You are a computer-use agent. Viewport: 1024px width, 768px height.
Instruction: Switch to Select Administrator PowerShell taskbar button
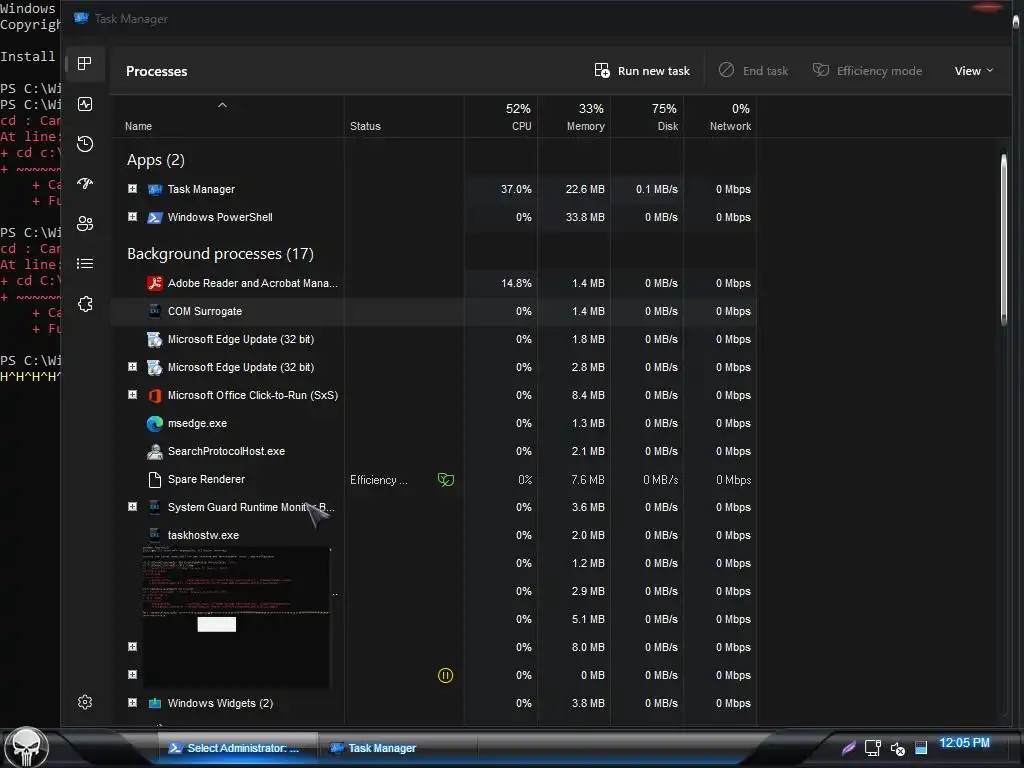point(238,748)
